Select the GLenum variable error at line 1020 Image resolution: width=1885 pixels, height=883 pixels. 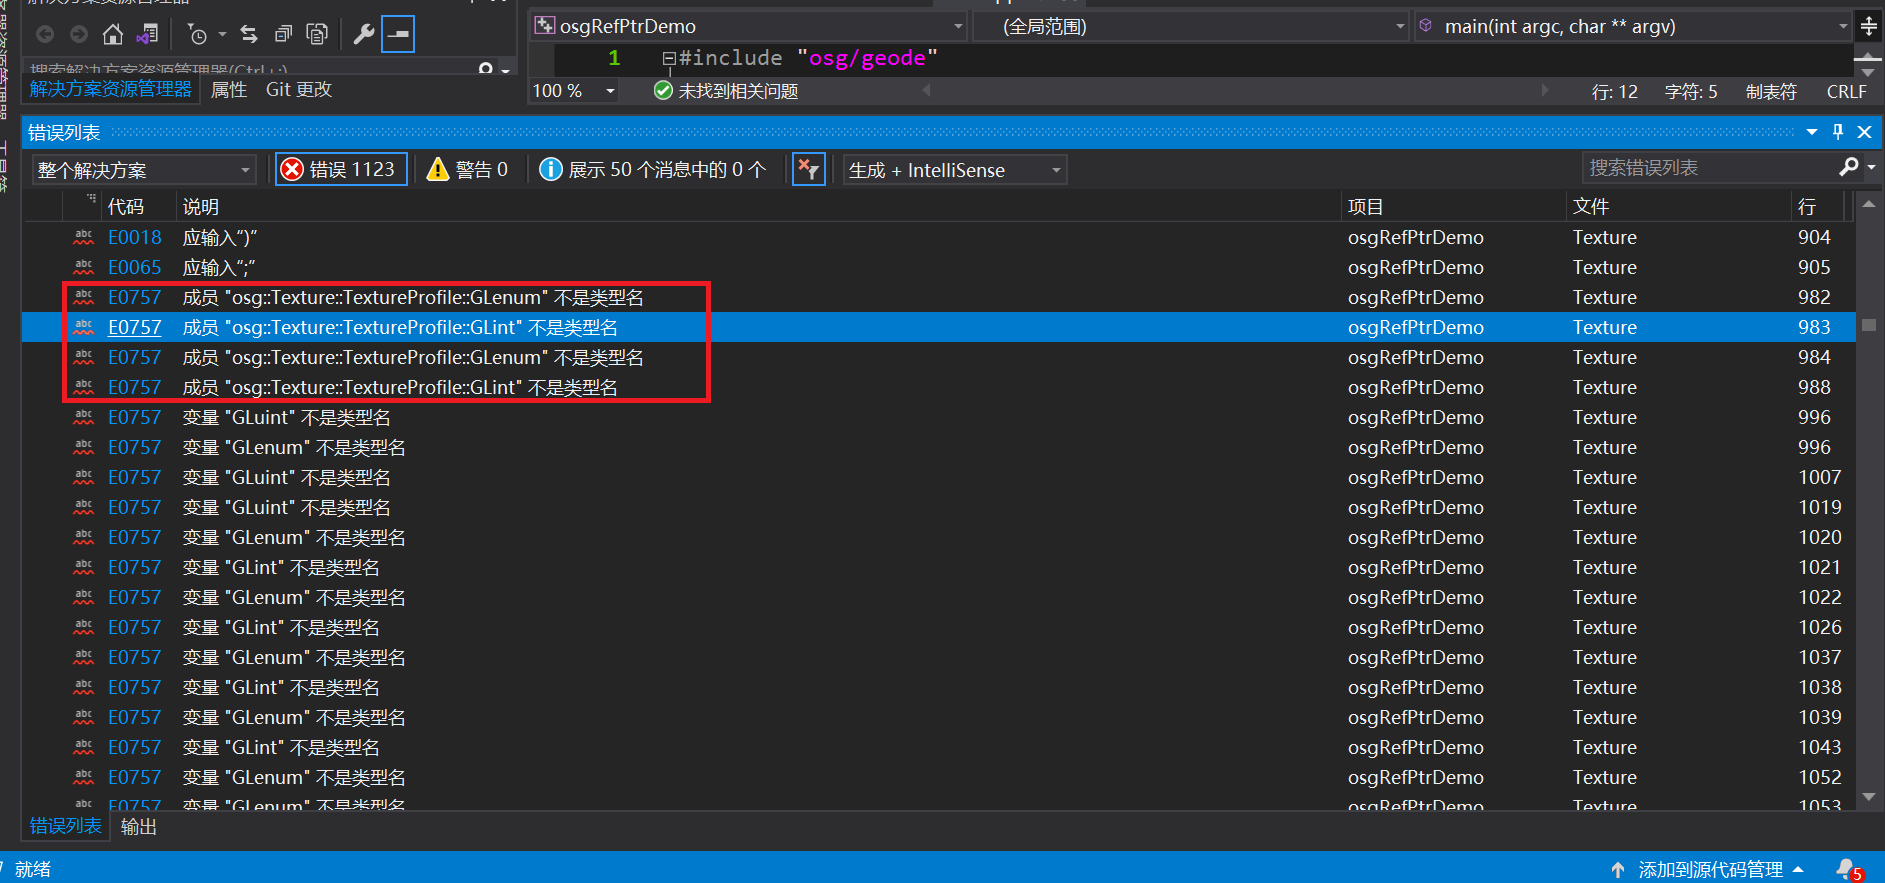(x=939, y=537)
